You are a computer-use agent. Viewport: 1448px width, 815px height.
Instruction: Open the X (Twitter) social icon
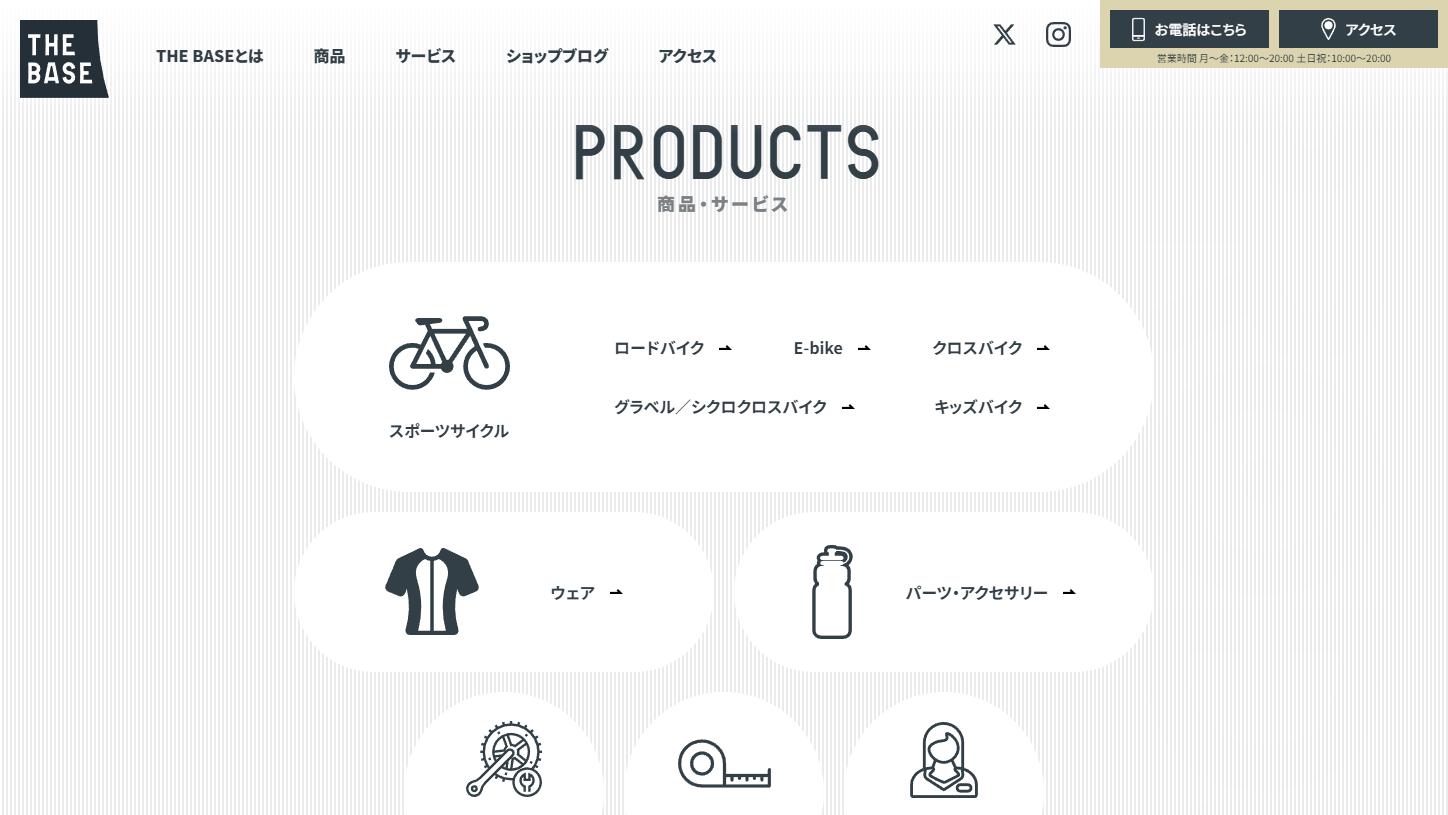[x=1004, y=34]
